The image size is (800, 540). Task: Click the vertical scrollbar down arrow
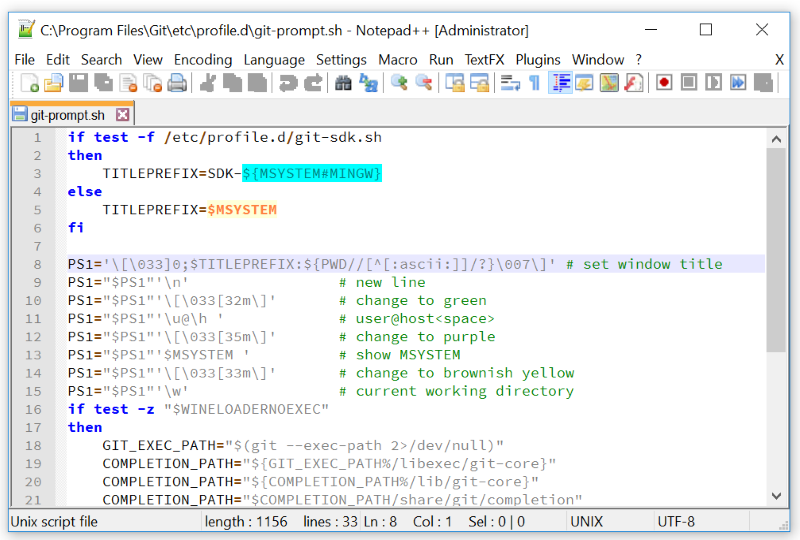[776, 496]
